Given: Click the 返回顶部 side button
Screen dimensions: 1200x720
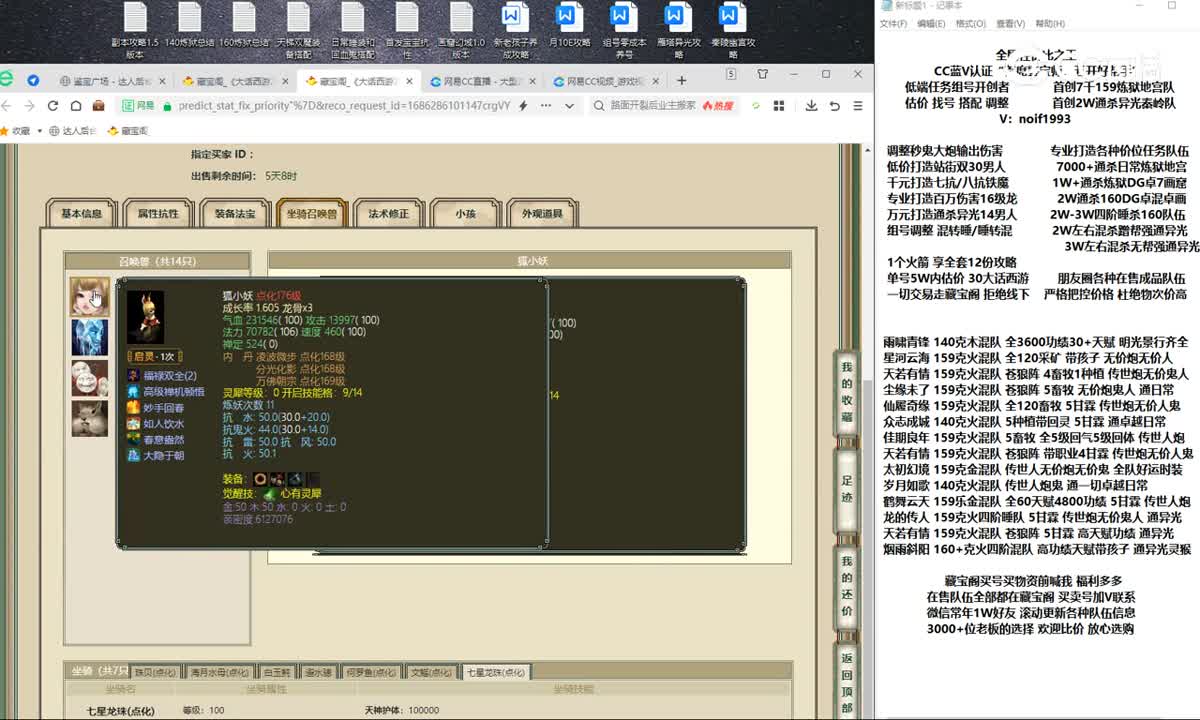Looking at the screenshot, I should [x=846, y=683].
